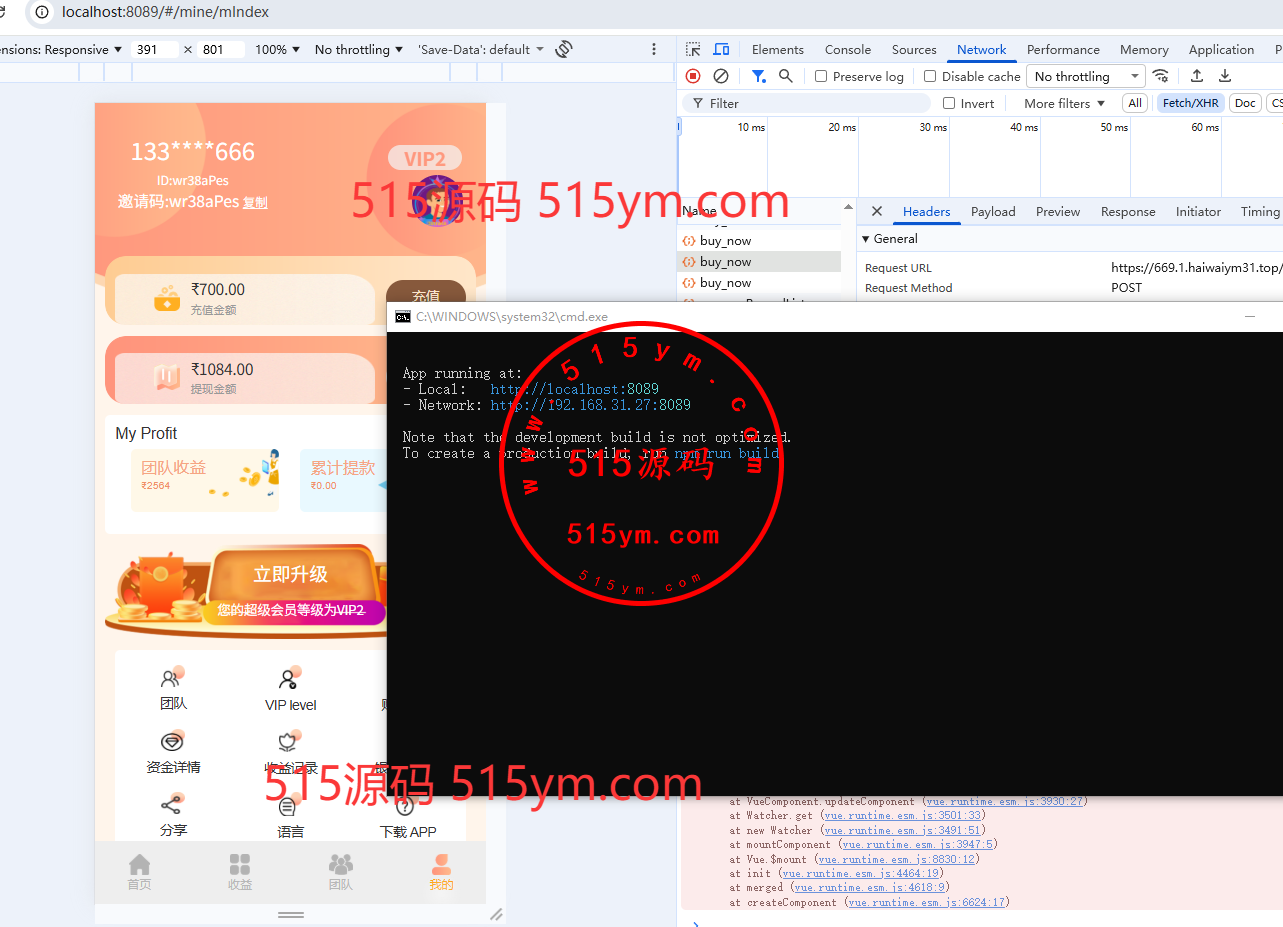Clear the network log

click(x=720, y=76)
